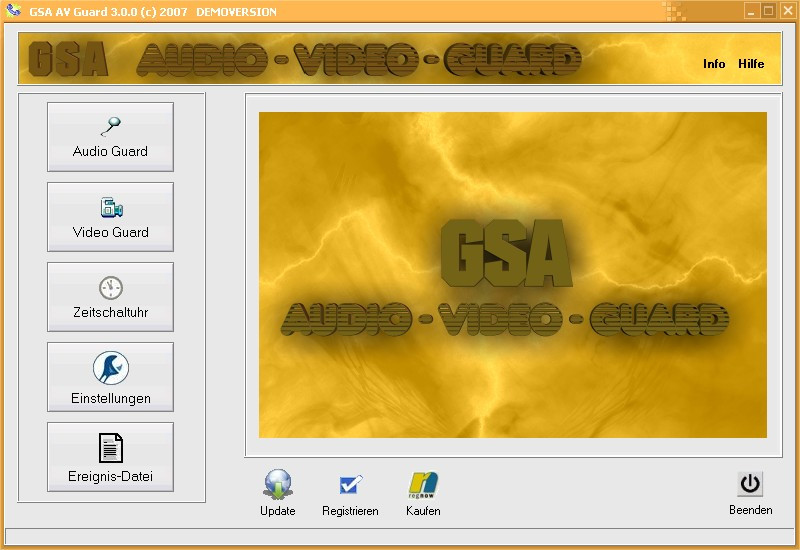Open the Hilfe menu
Viewport: 800px width, 550px height.
(x=751, y=64)
